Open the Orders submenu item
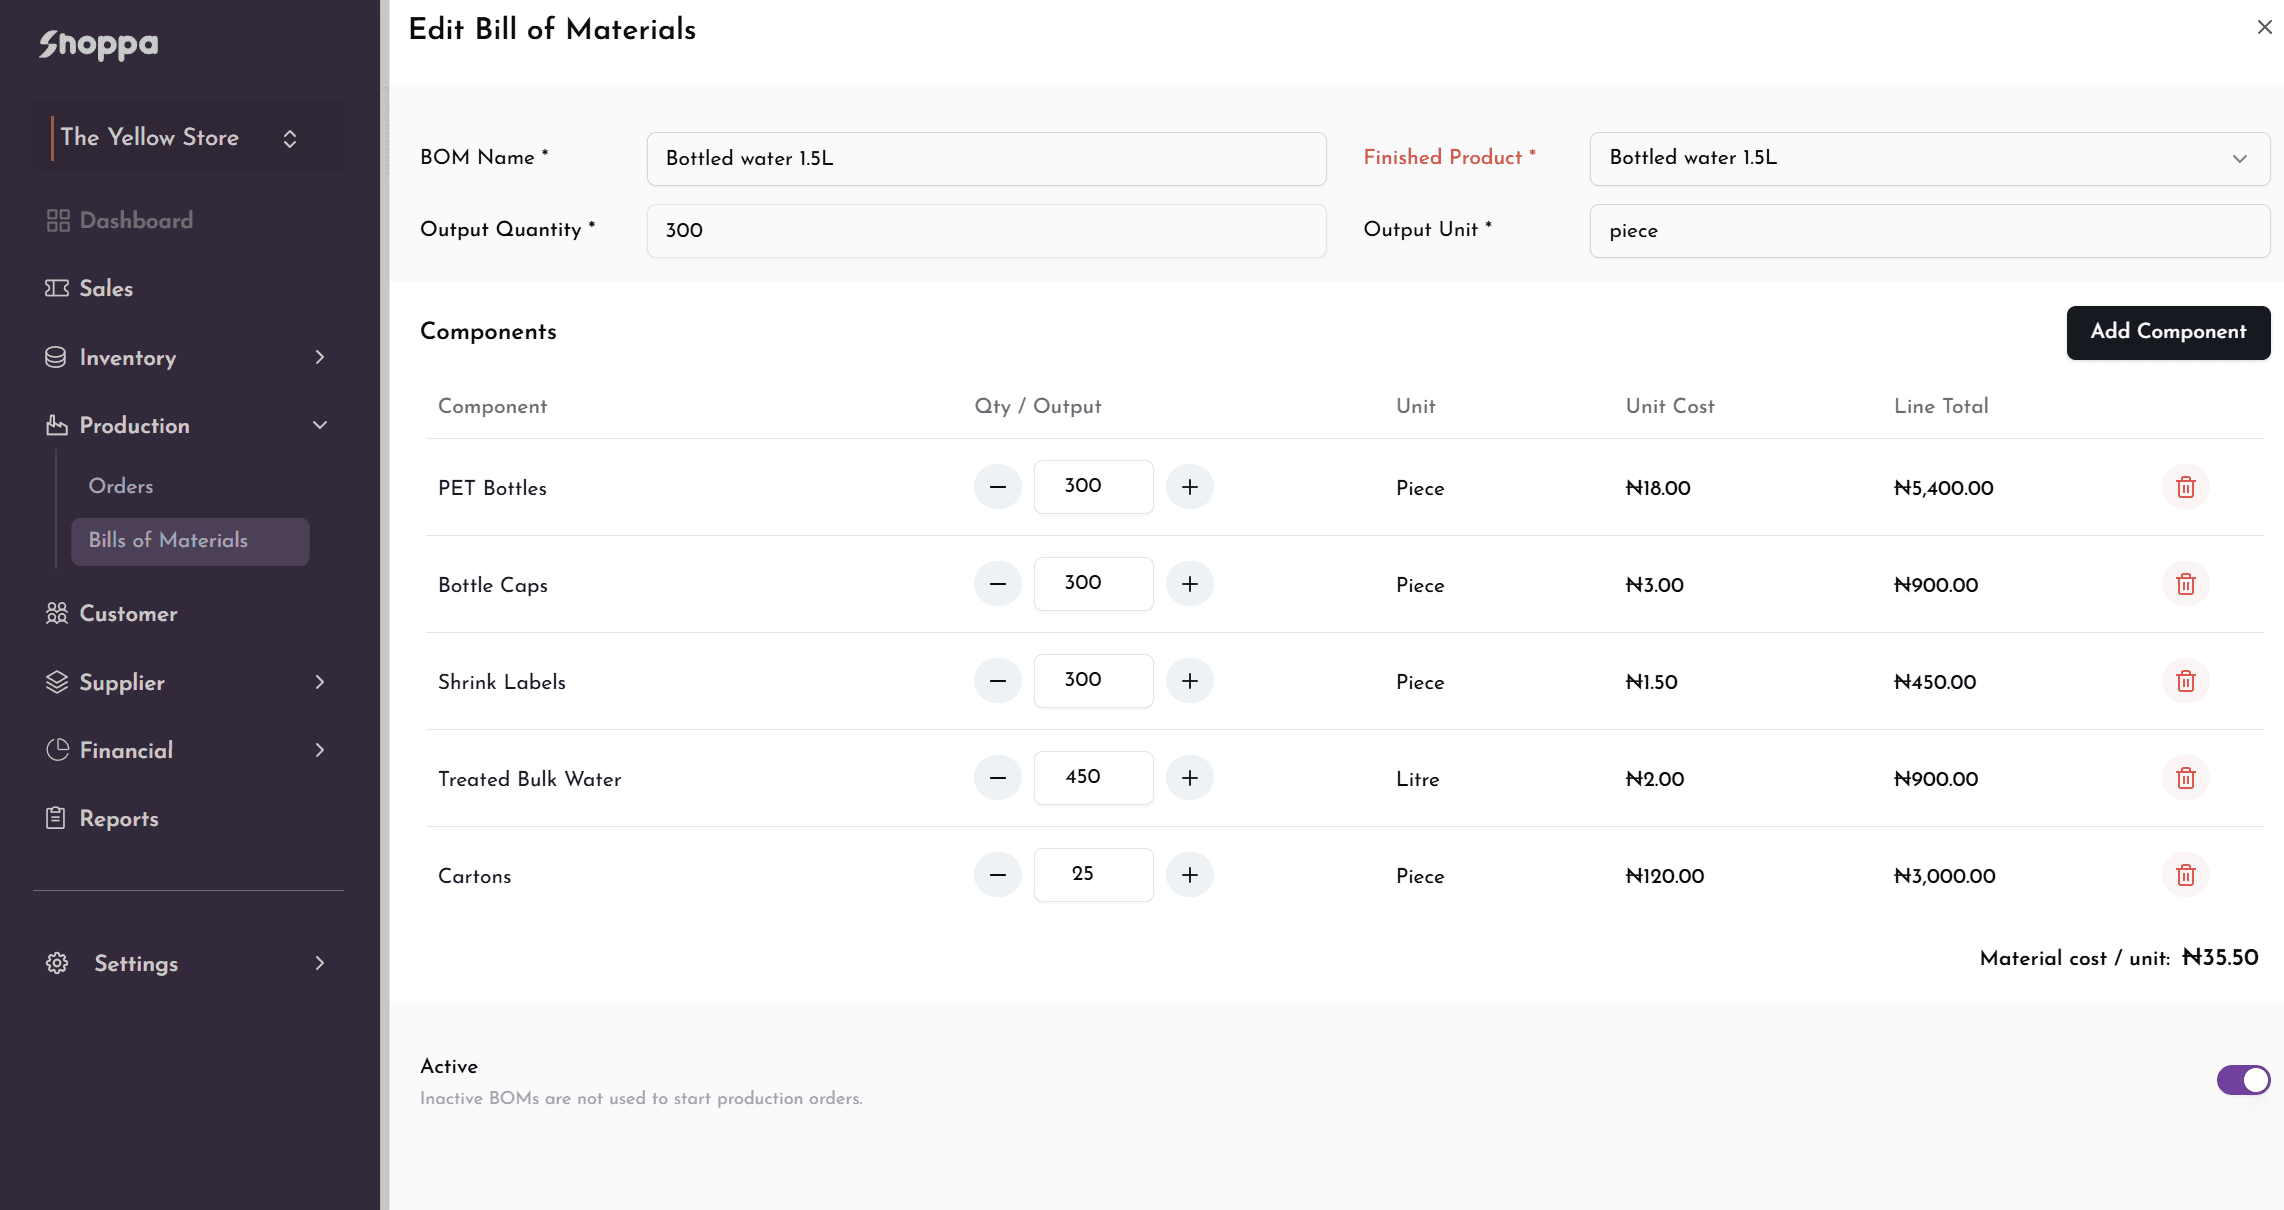This screenshot has height=1210, width=2284. 121,486
